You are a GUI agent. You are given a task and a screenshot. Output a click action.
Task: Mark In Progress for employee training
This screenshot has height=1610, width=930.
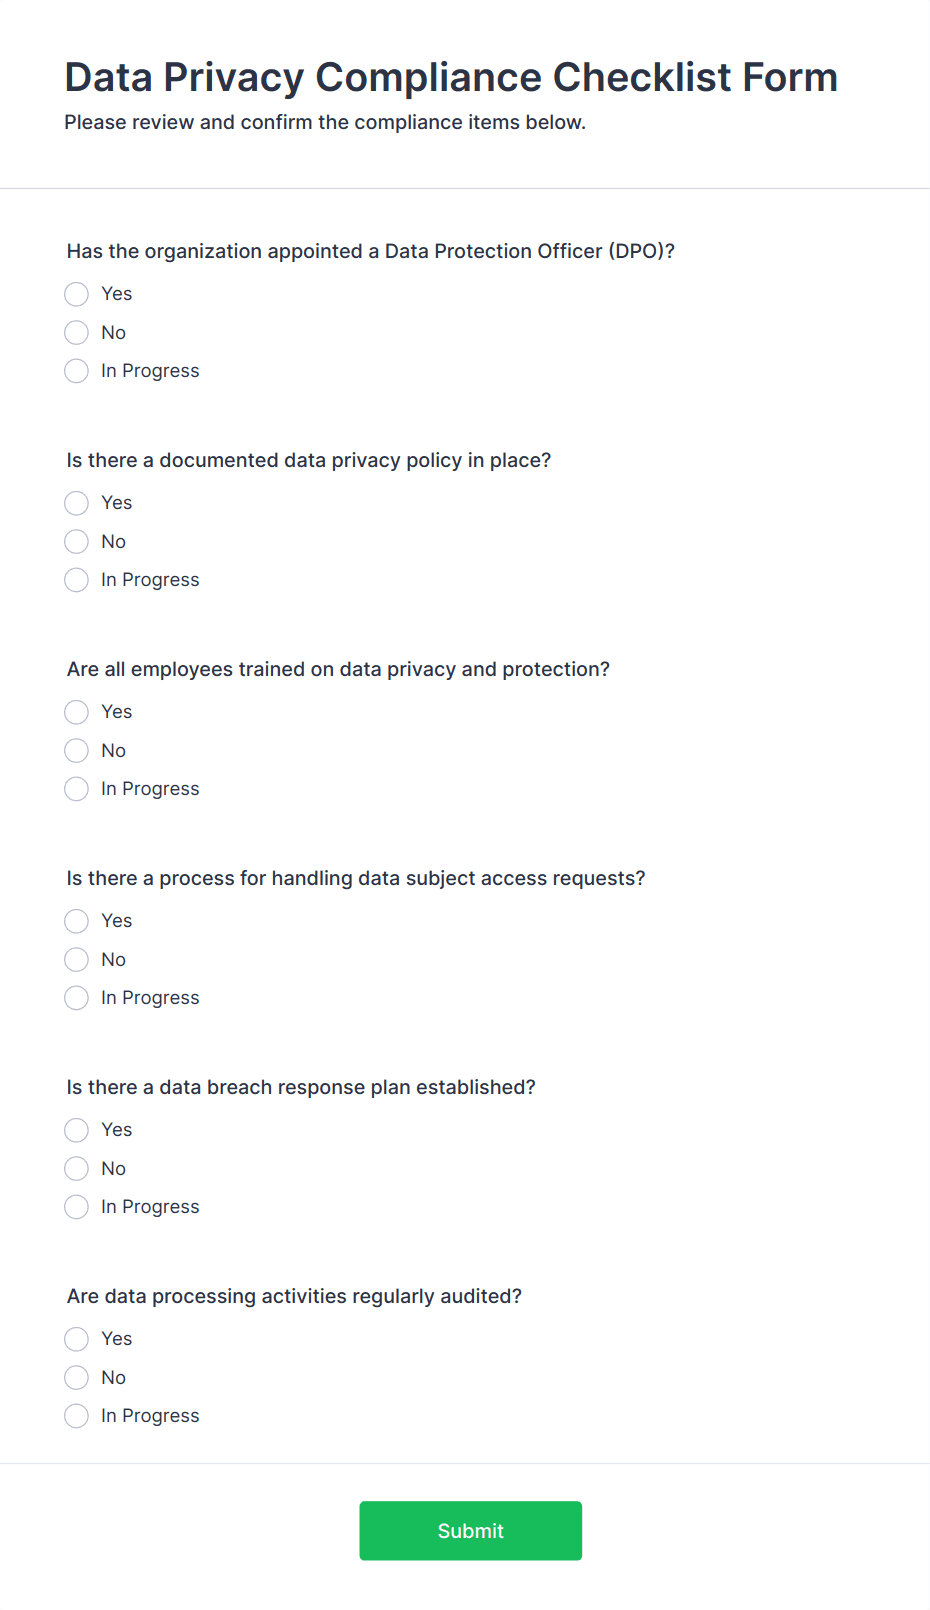point(76,789)
